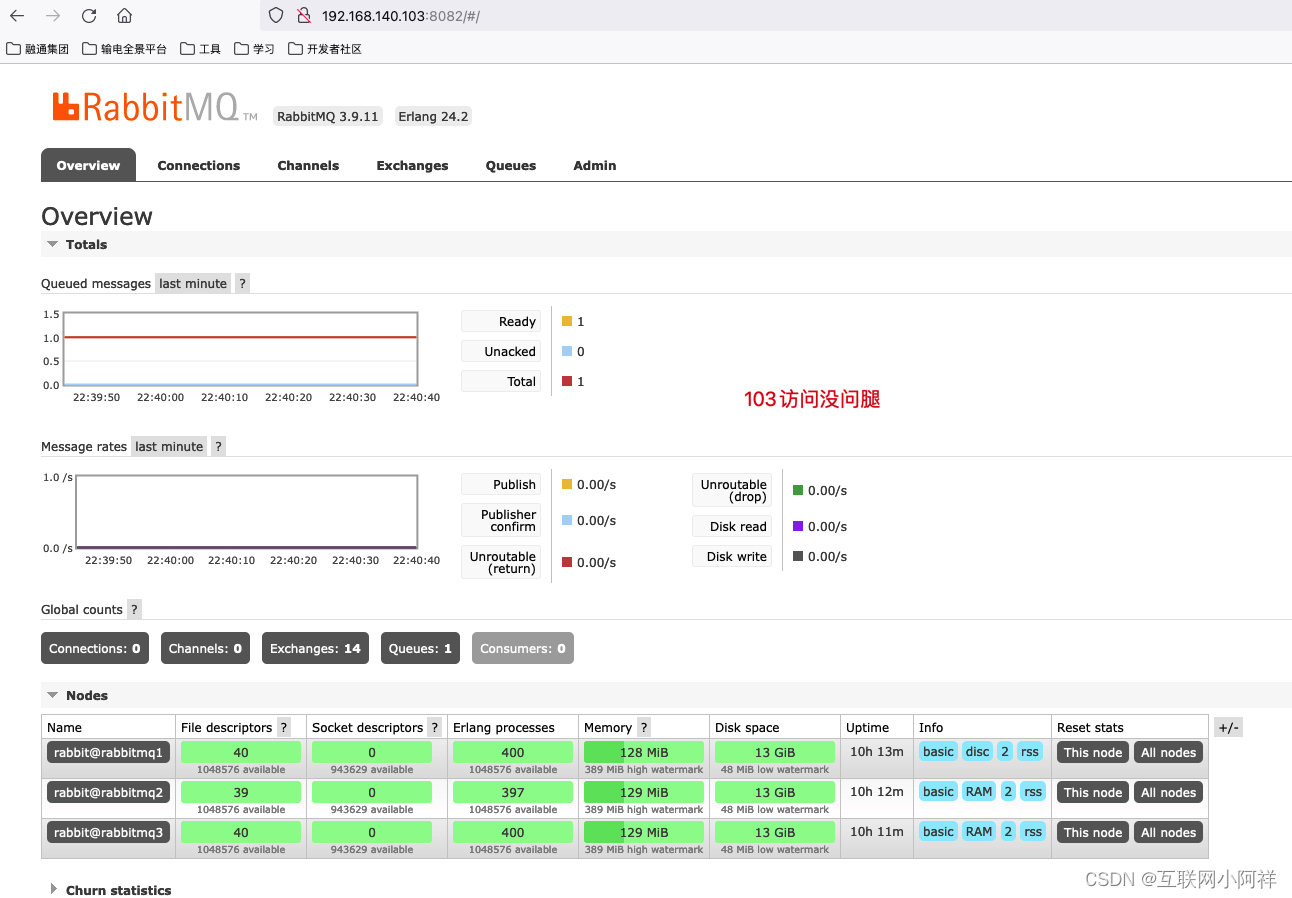The height and width of the screenshot is (898, 1292).
Task: Click the 397 Erlang processes value
Action: [513, 793]
